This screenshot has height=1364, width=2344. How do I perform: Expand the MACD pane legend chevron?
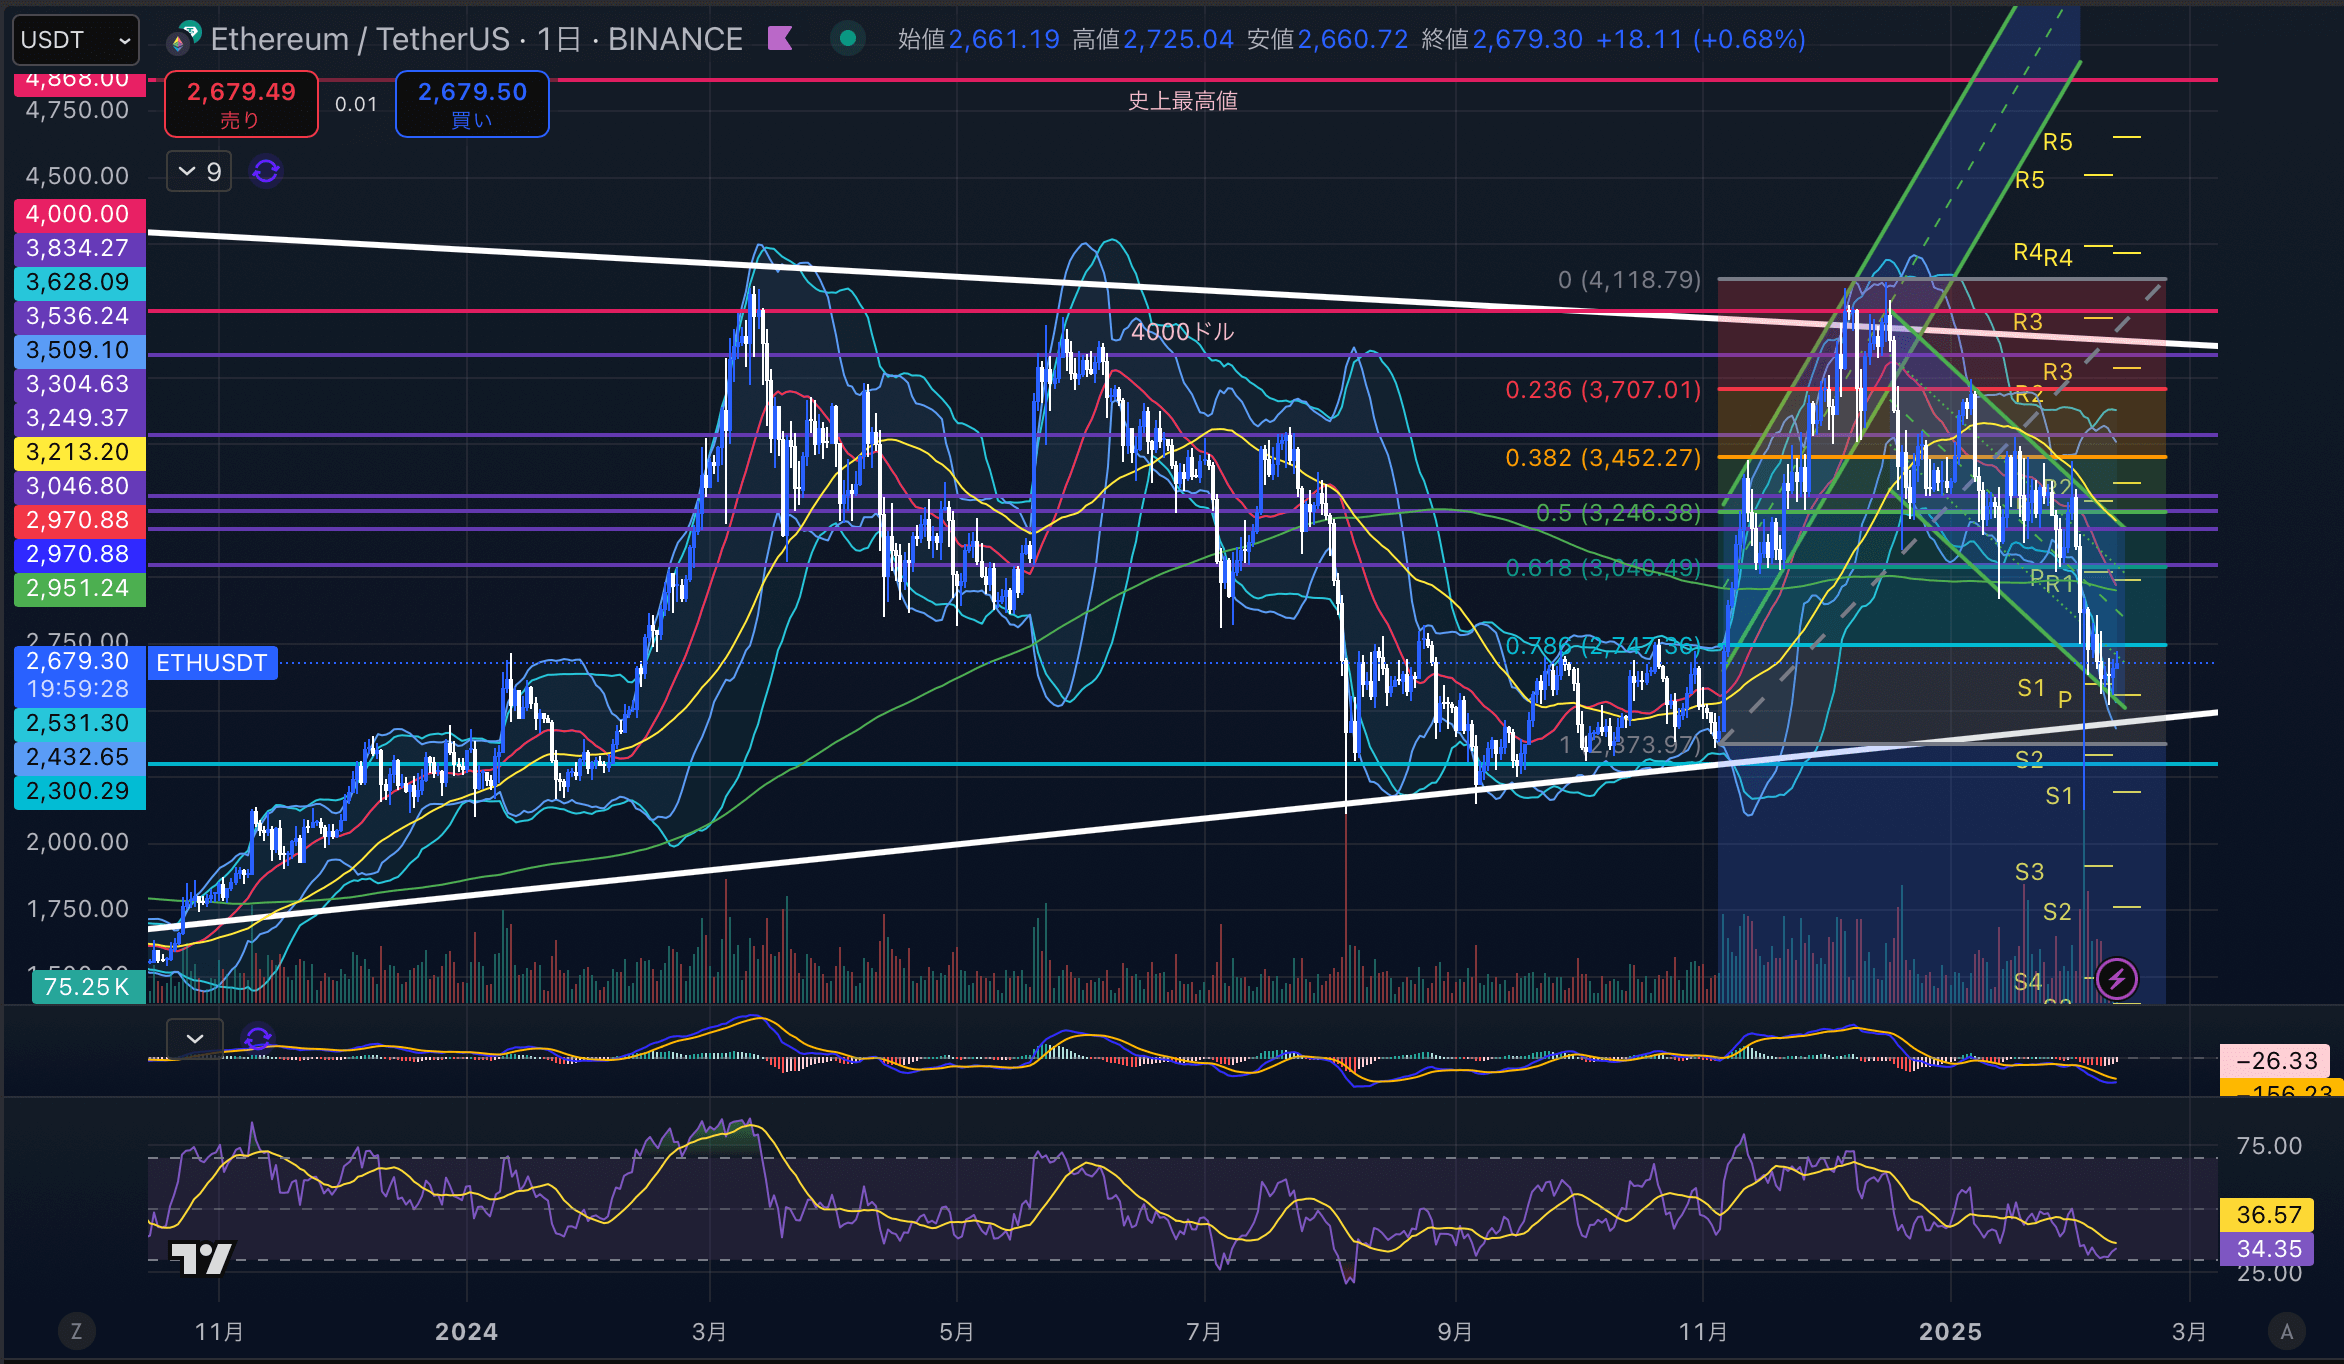coord(195,1039)
